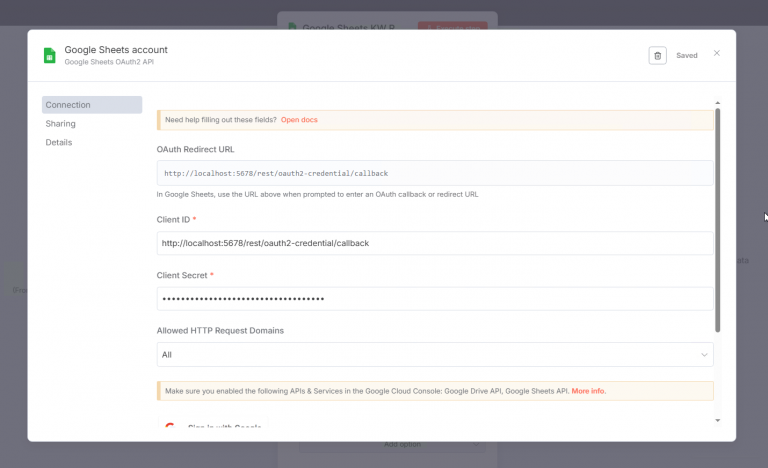768x468 pixels.
Task: Click the OAuth Redirect URL field
Action: 435,173
